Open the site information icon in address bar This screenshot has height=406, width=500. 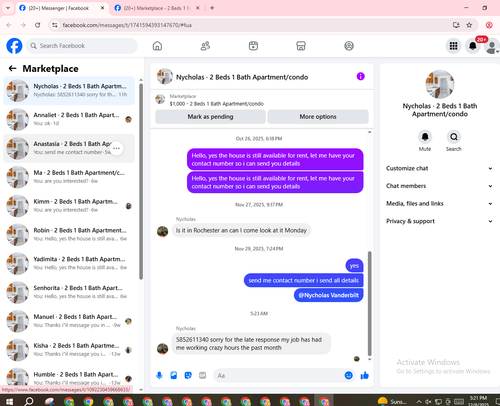(x=55, y=25)
